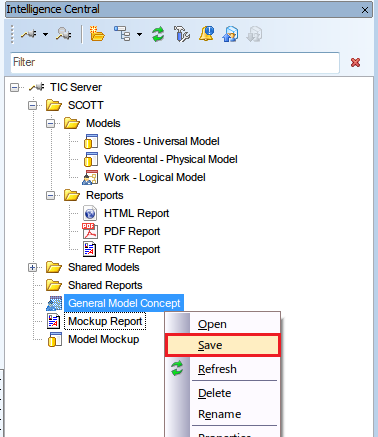Click into the Filter text field
The height and width of the screenshot is (437, 378).
click(x=175, y=62)
